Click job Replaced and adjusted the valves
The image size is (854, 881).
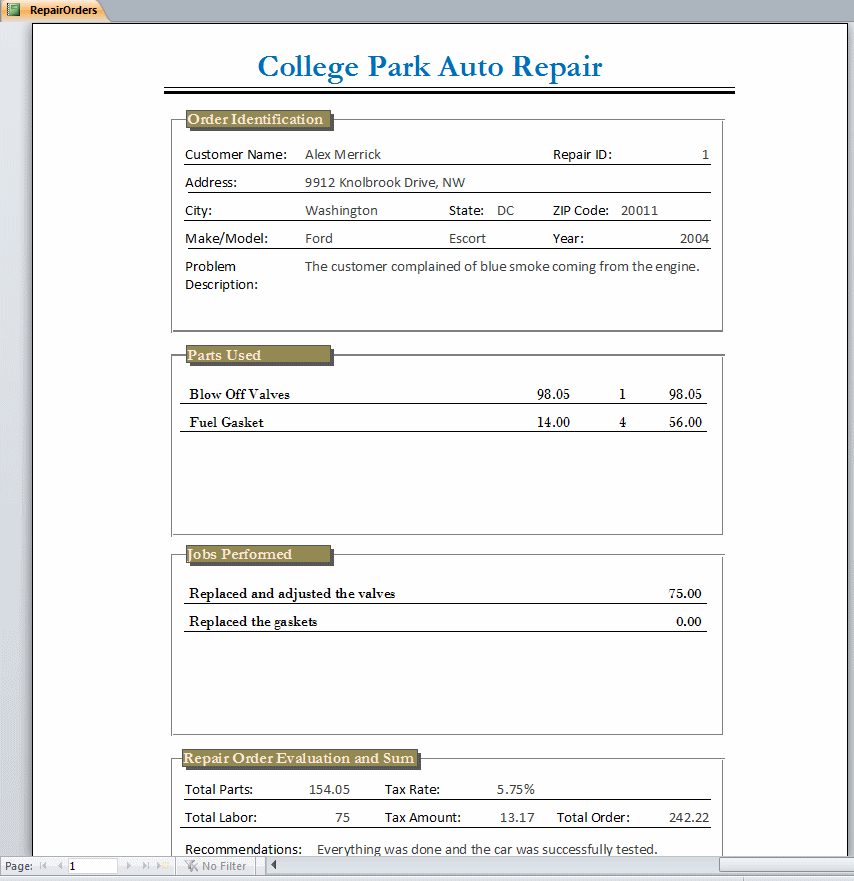pos(292,594)
